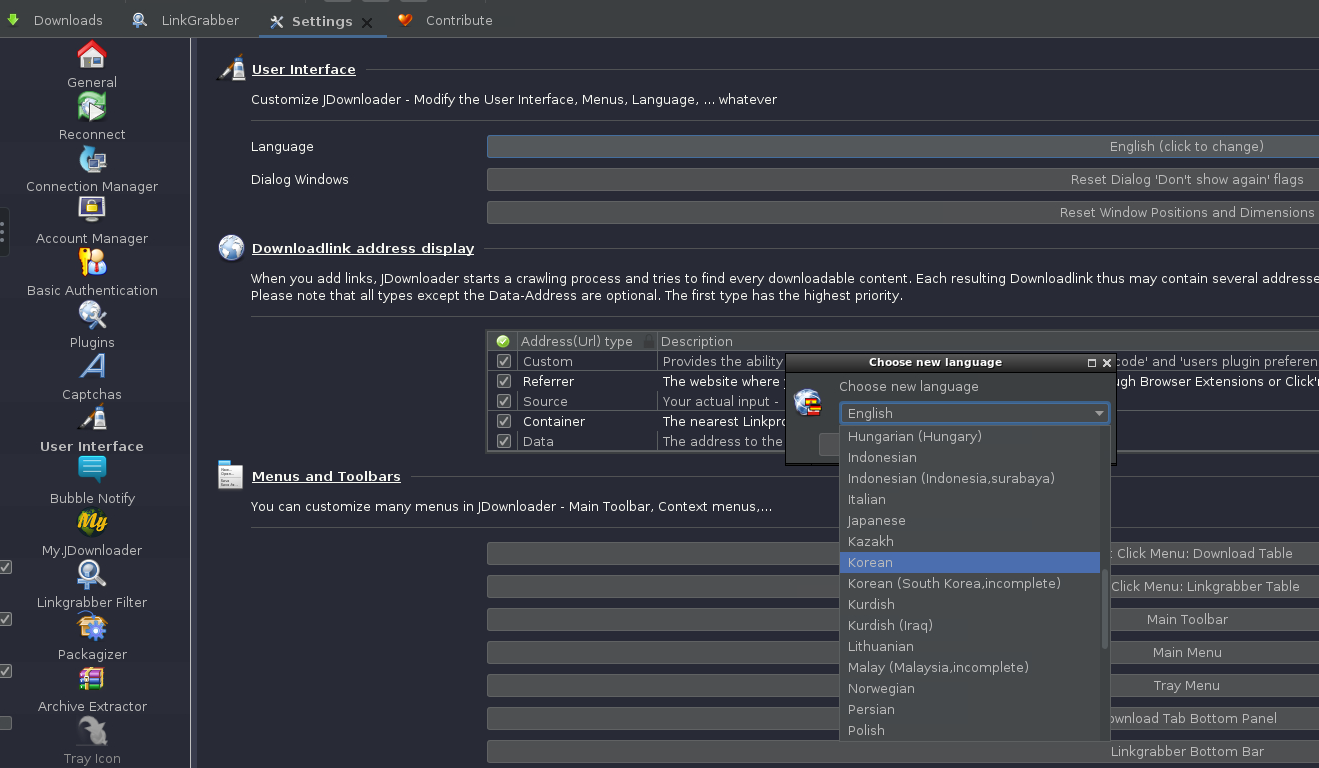Pick Kurdish (Iraq) from the list
This screenshot has width=1319, height=768.
pos(970,625)
